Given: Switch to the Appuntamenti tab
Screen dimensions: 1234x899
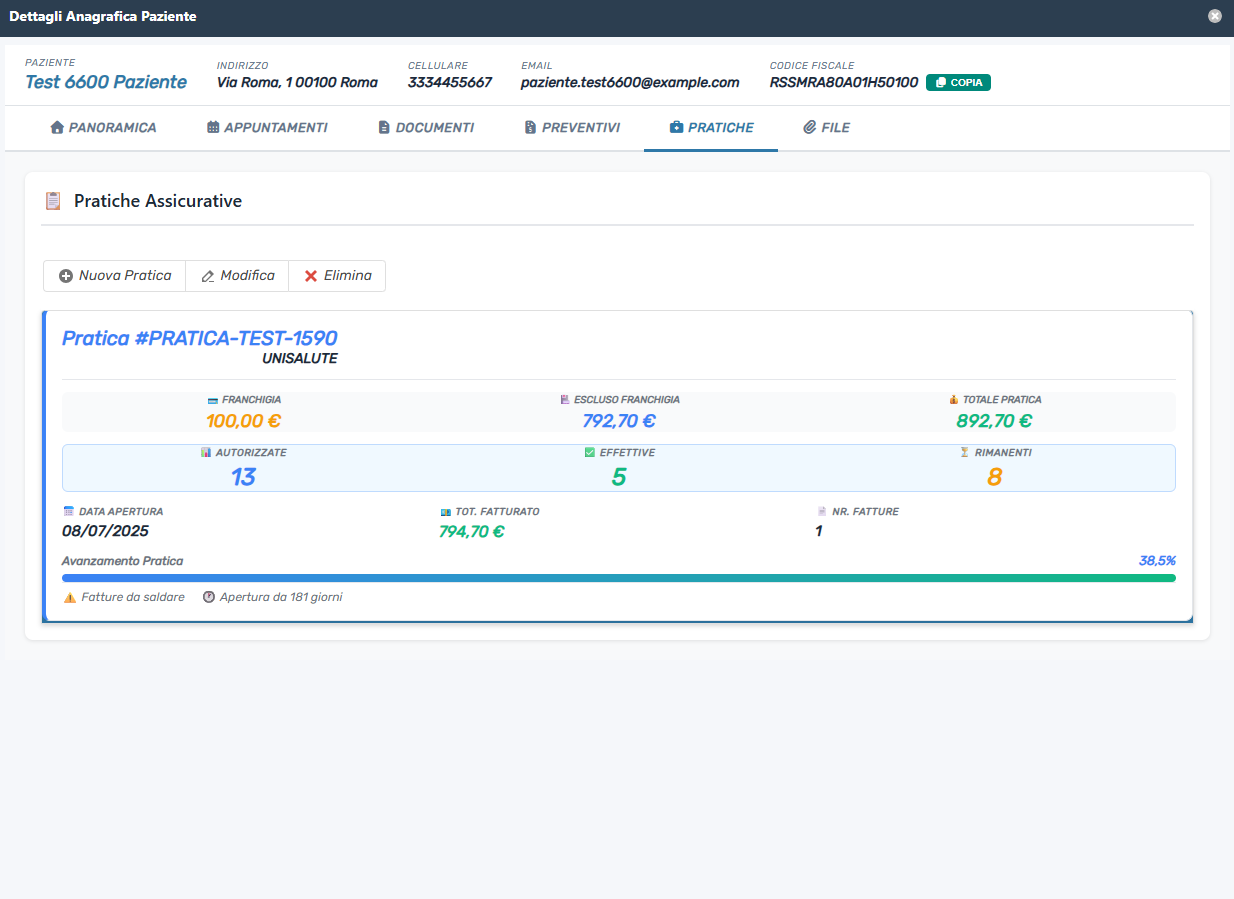Looking at the screenshot, I should point(267,128).
